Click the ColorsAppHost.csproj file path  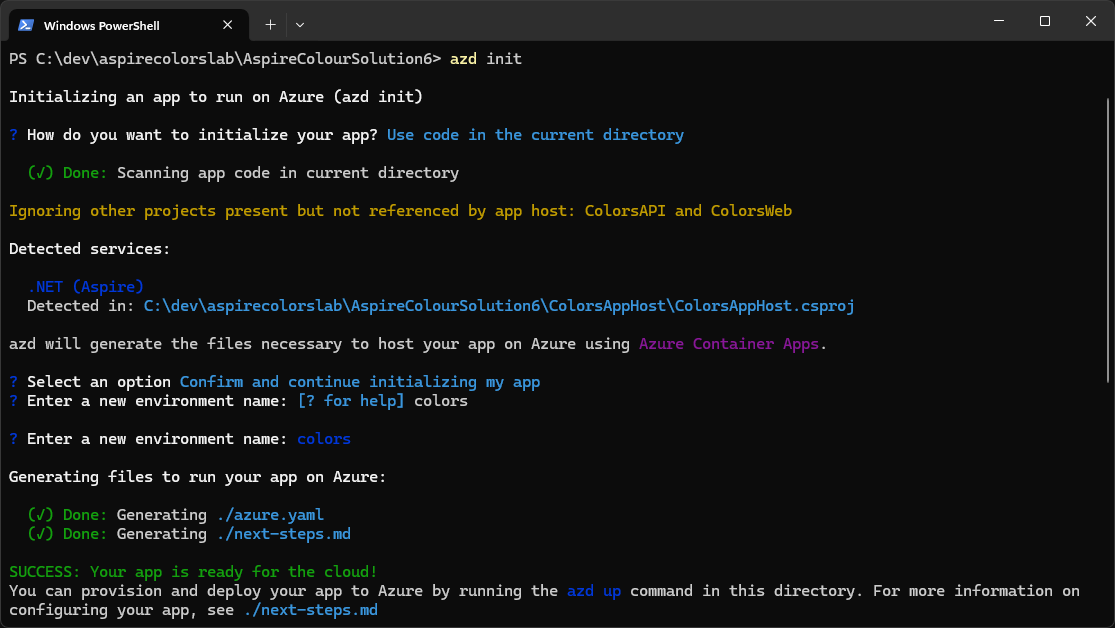click(499, 306)
